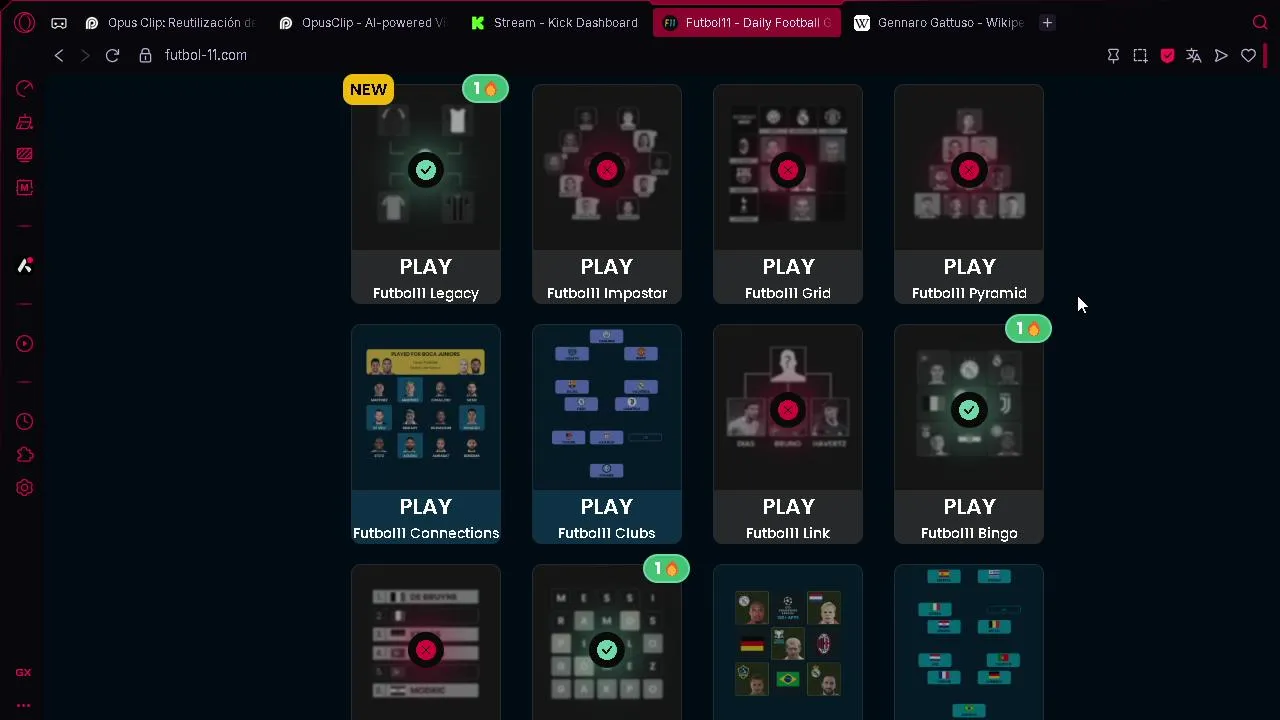Click the Futbol11 Legacy preview thumbnail
The image size is (1280, 720).
[426, 168]
